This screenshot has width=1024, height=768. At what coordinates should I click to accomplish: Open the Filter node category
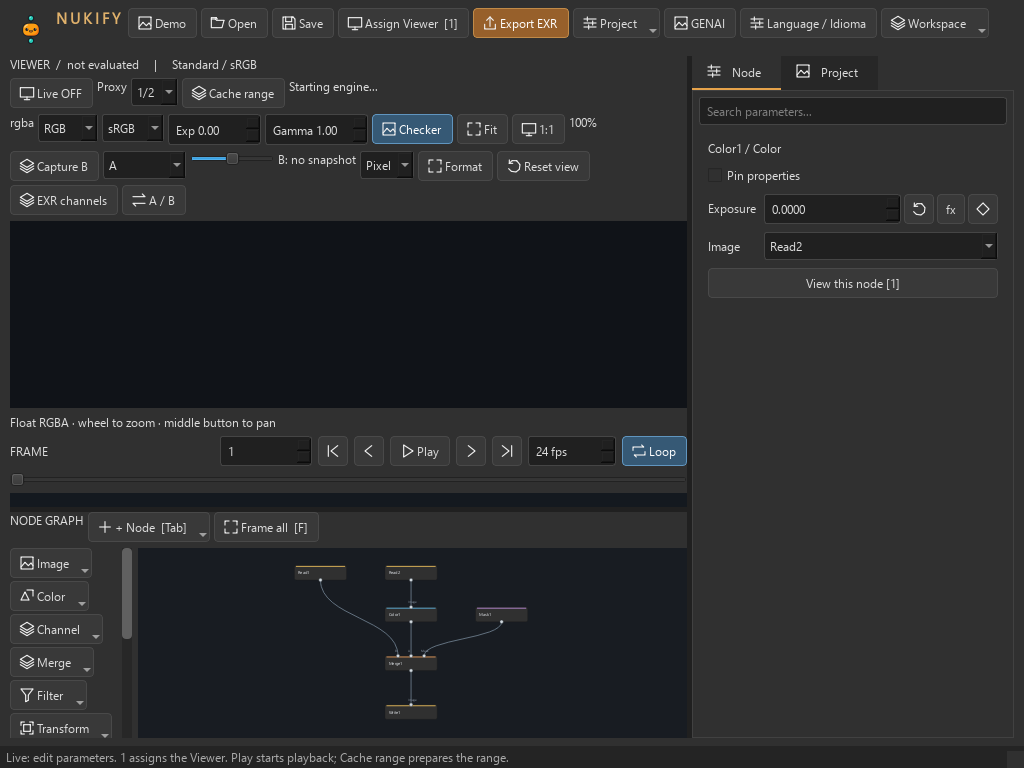point(48,695)
